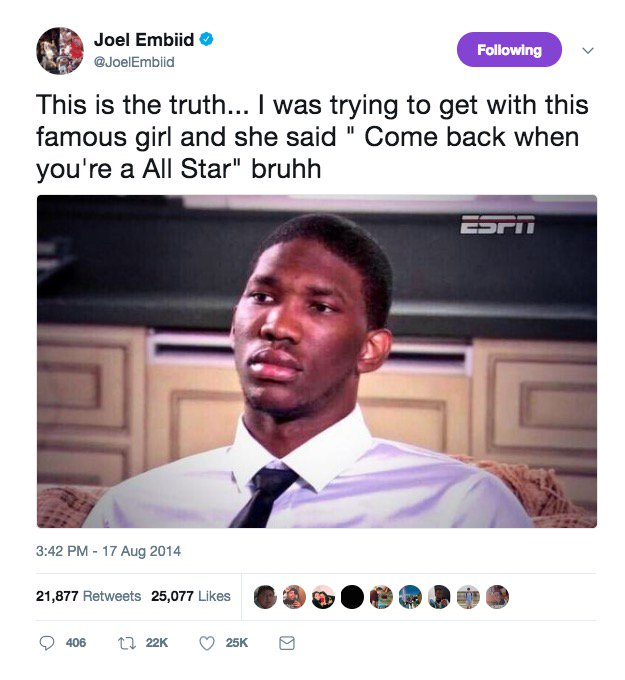Viewport: 625px width, 680px height.
Task: Toggle the purple Following button
Action: [x=509, y=50]
